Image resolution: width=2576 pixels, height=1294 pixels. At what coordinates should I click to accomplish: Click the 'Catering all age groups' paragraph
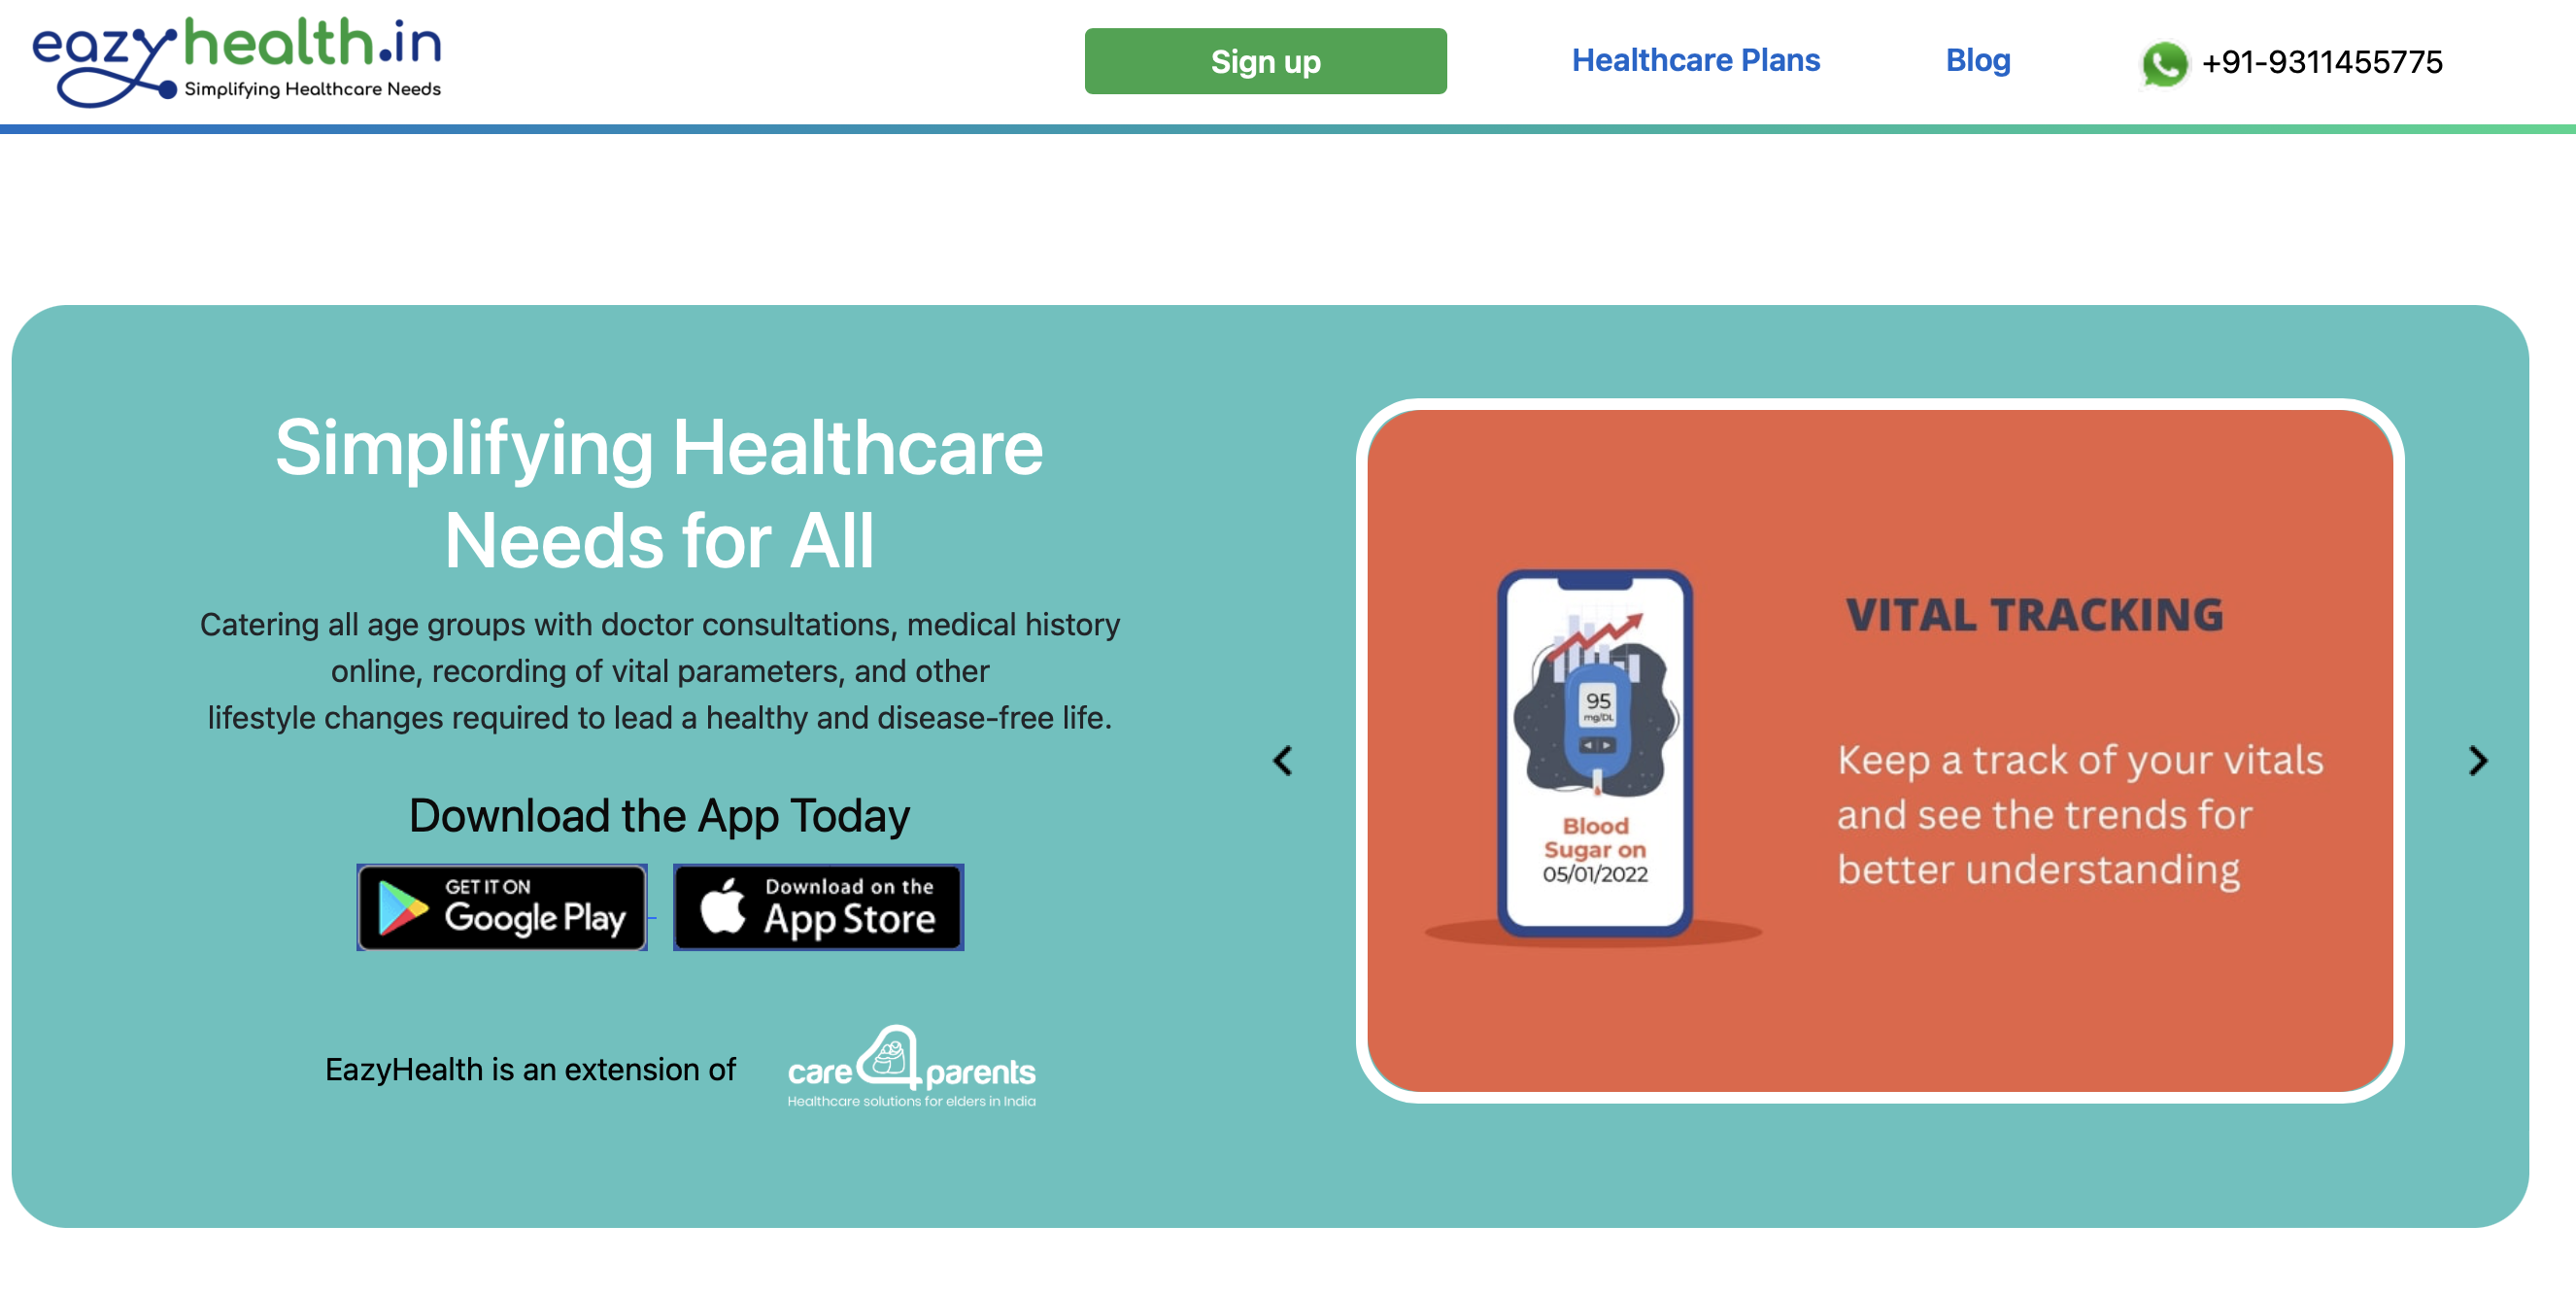(659, 670)
